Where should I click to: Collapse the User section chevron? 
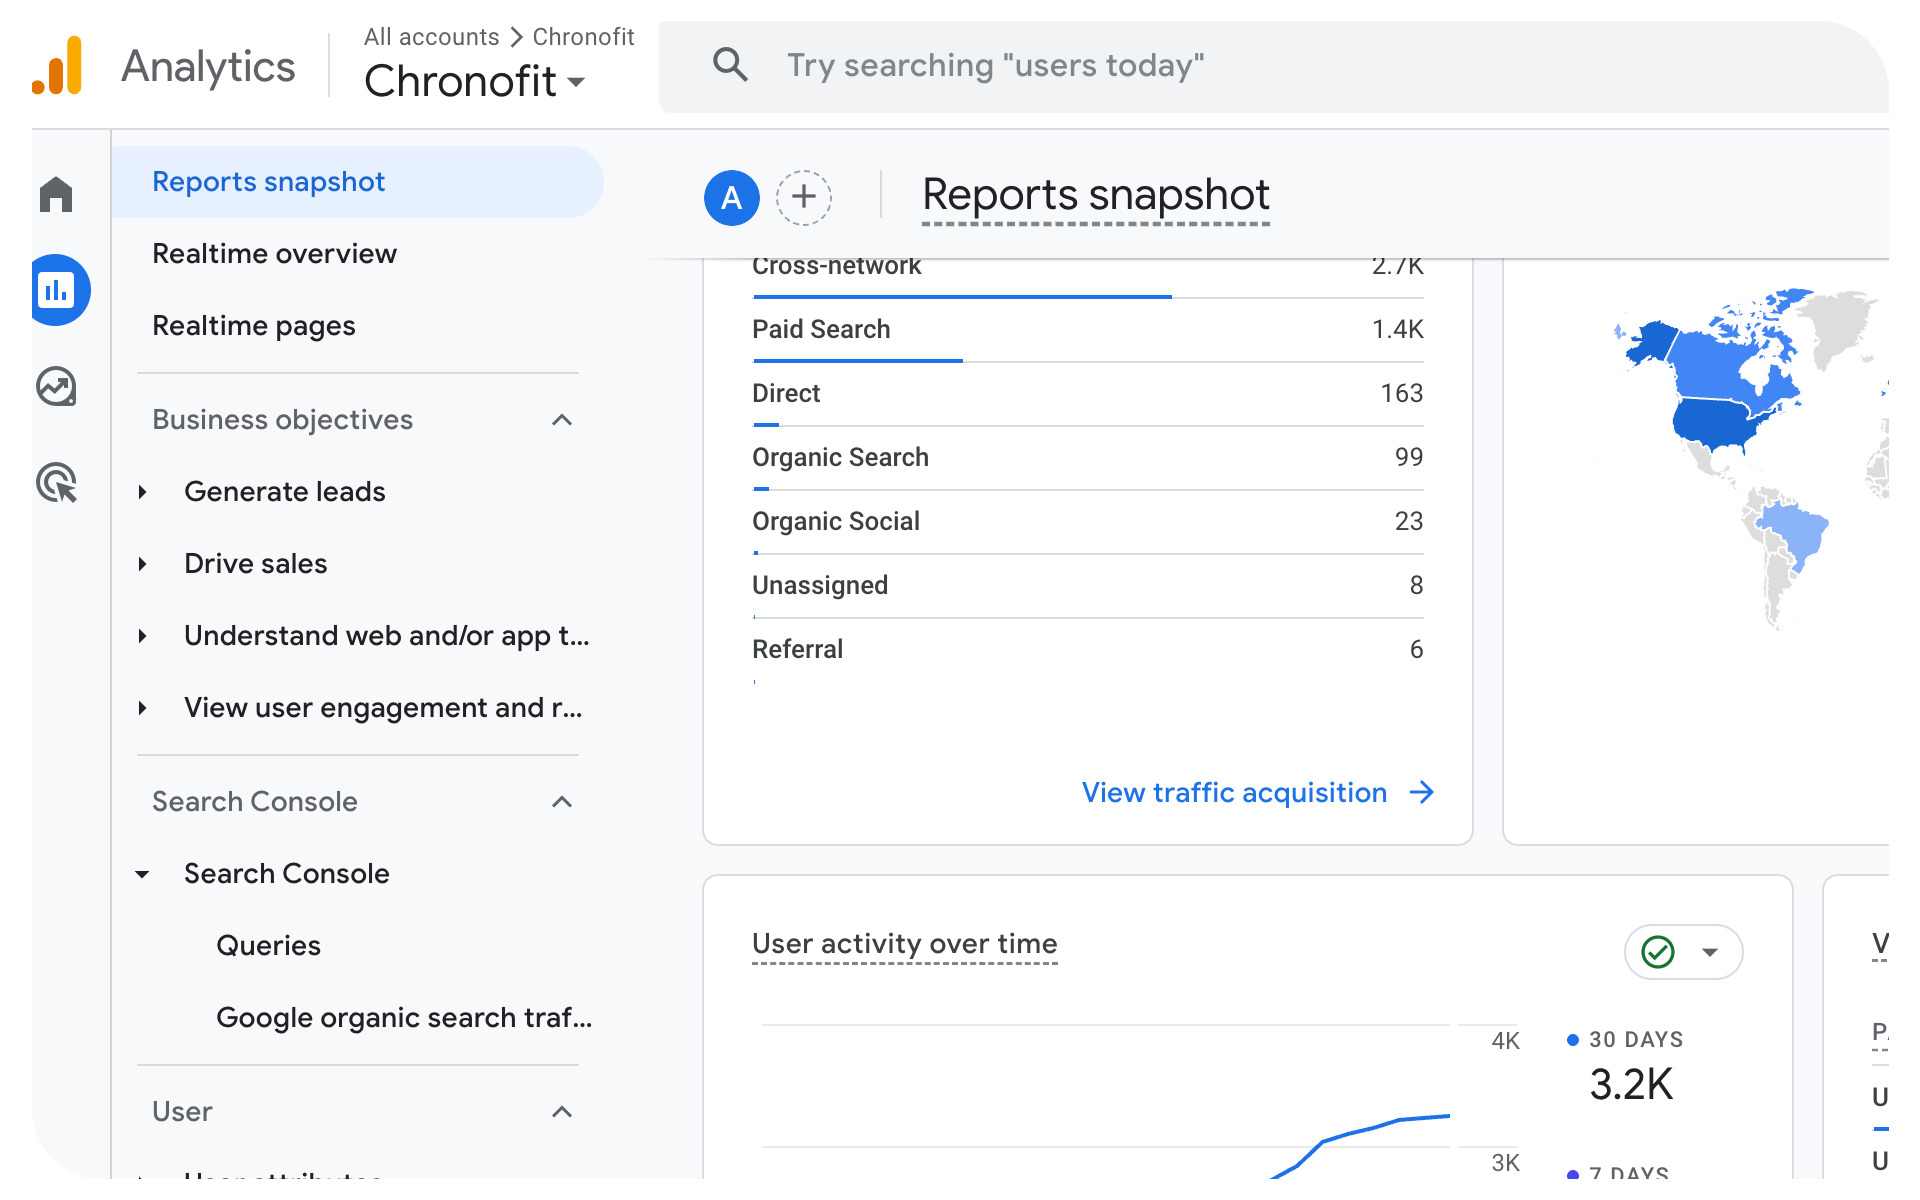click(x=562, y=1112)
